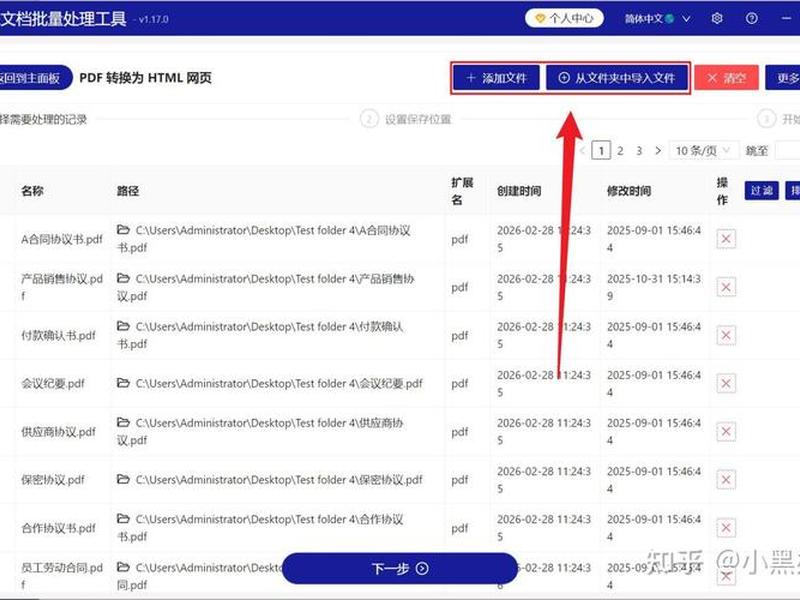
Task: Remove A合同协议书.pdf row
Action: 726,239
